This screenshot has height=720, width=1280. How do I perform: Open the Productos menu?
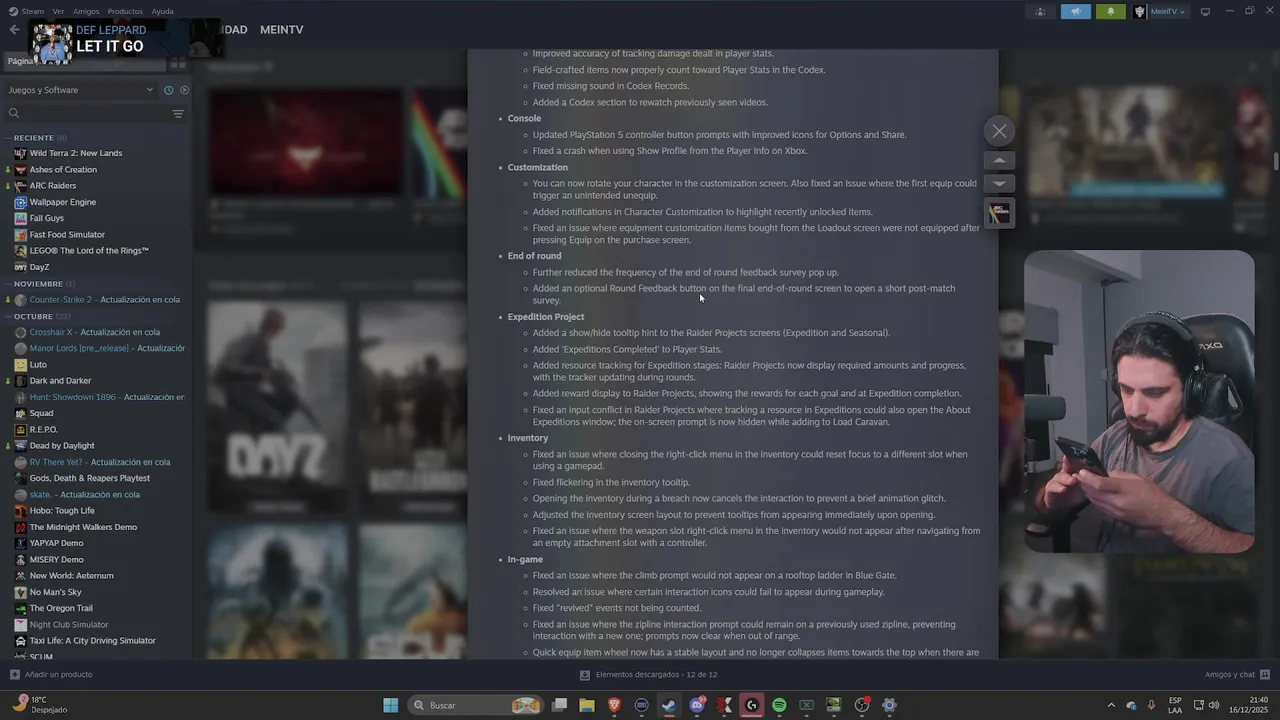click(125, 11)
